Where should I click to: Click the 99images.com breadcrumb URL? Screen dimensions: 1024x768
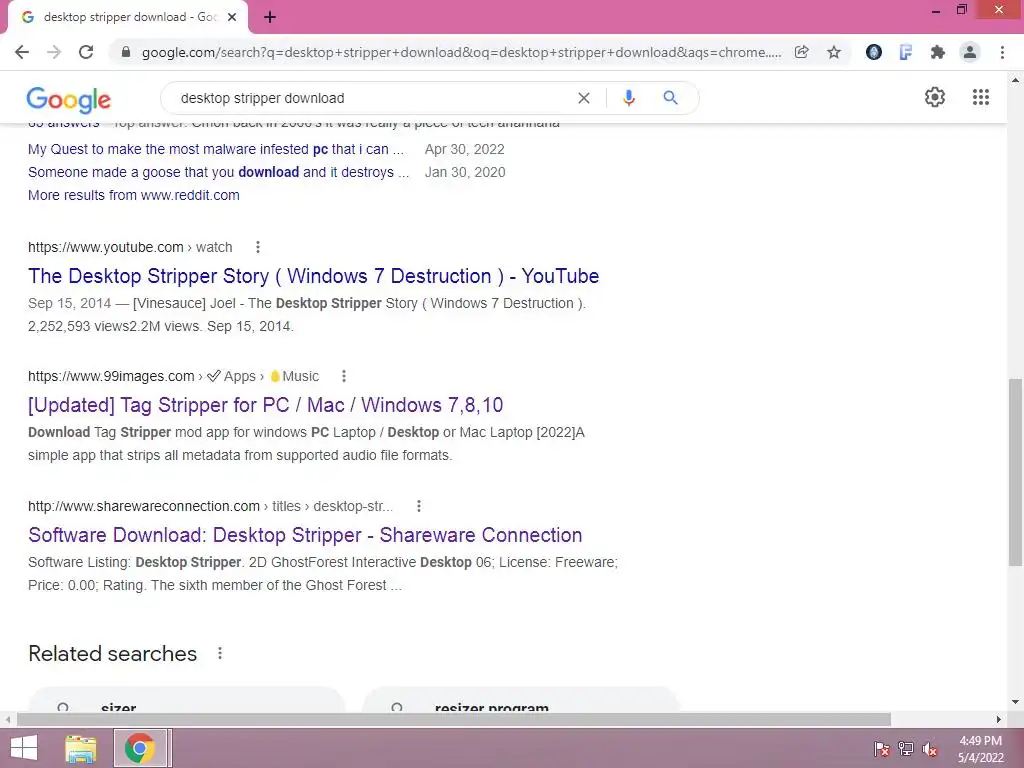[174, 376]
